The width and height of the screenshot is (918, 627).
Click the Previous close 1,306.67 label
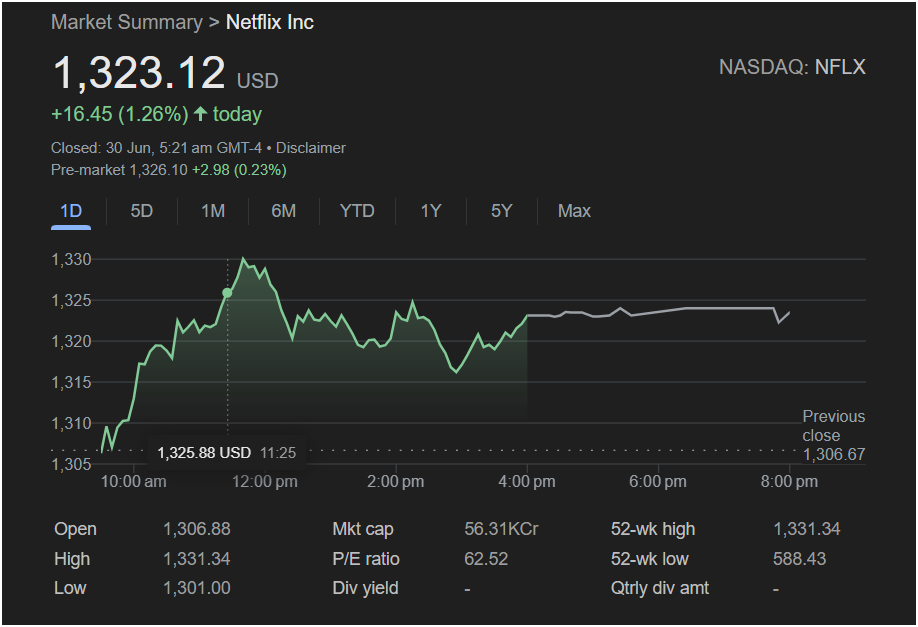834,436
